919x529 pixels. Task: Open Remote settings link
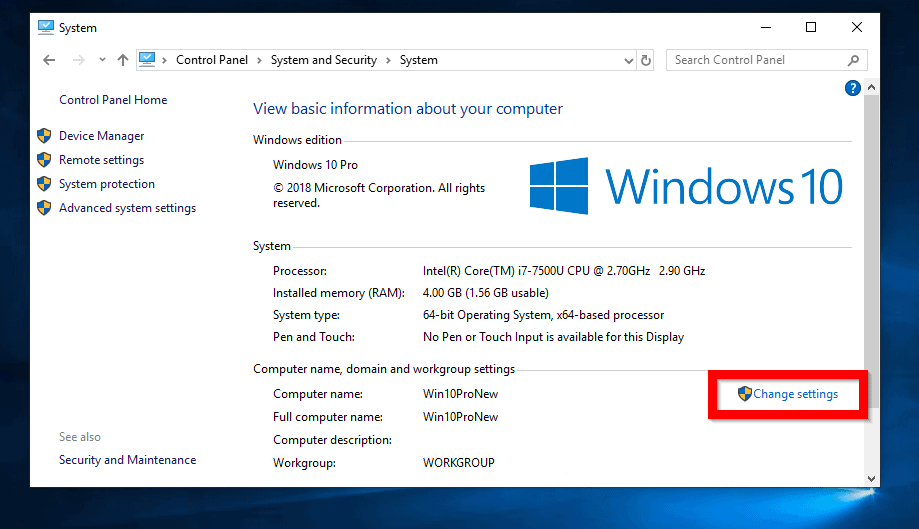[x=101, y=159]
